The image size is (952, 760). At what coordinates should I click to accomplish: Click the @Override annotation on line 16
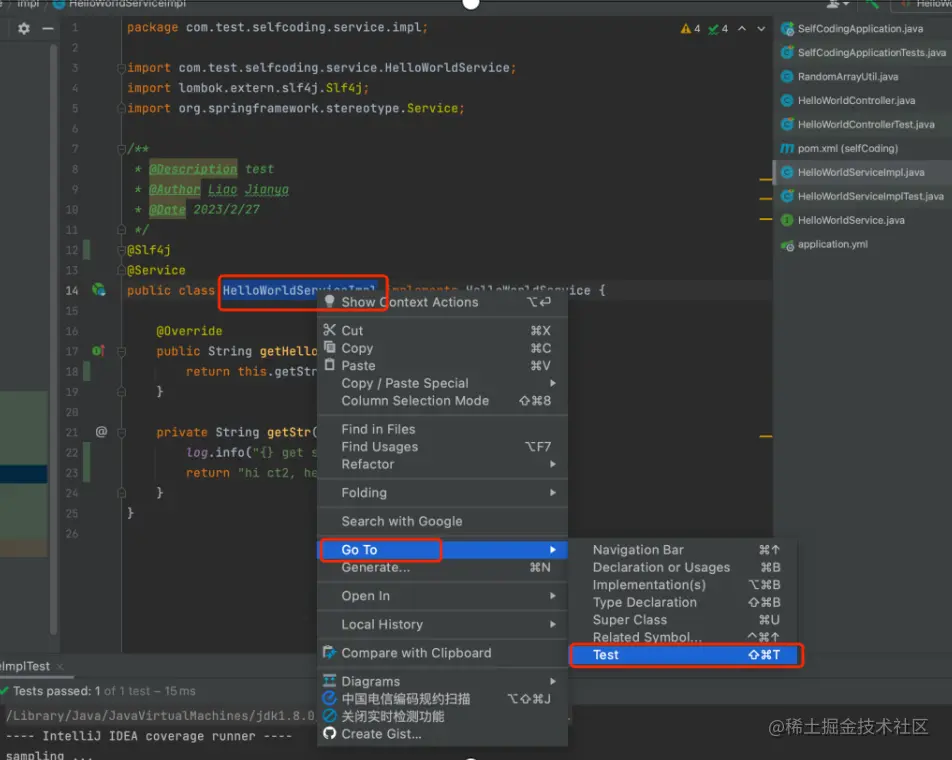point(189,331)
